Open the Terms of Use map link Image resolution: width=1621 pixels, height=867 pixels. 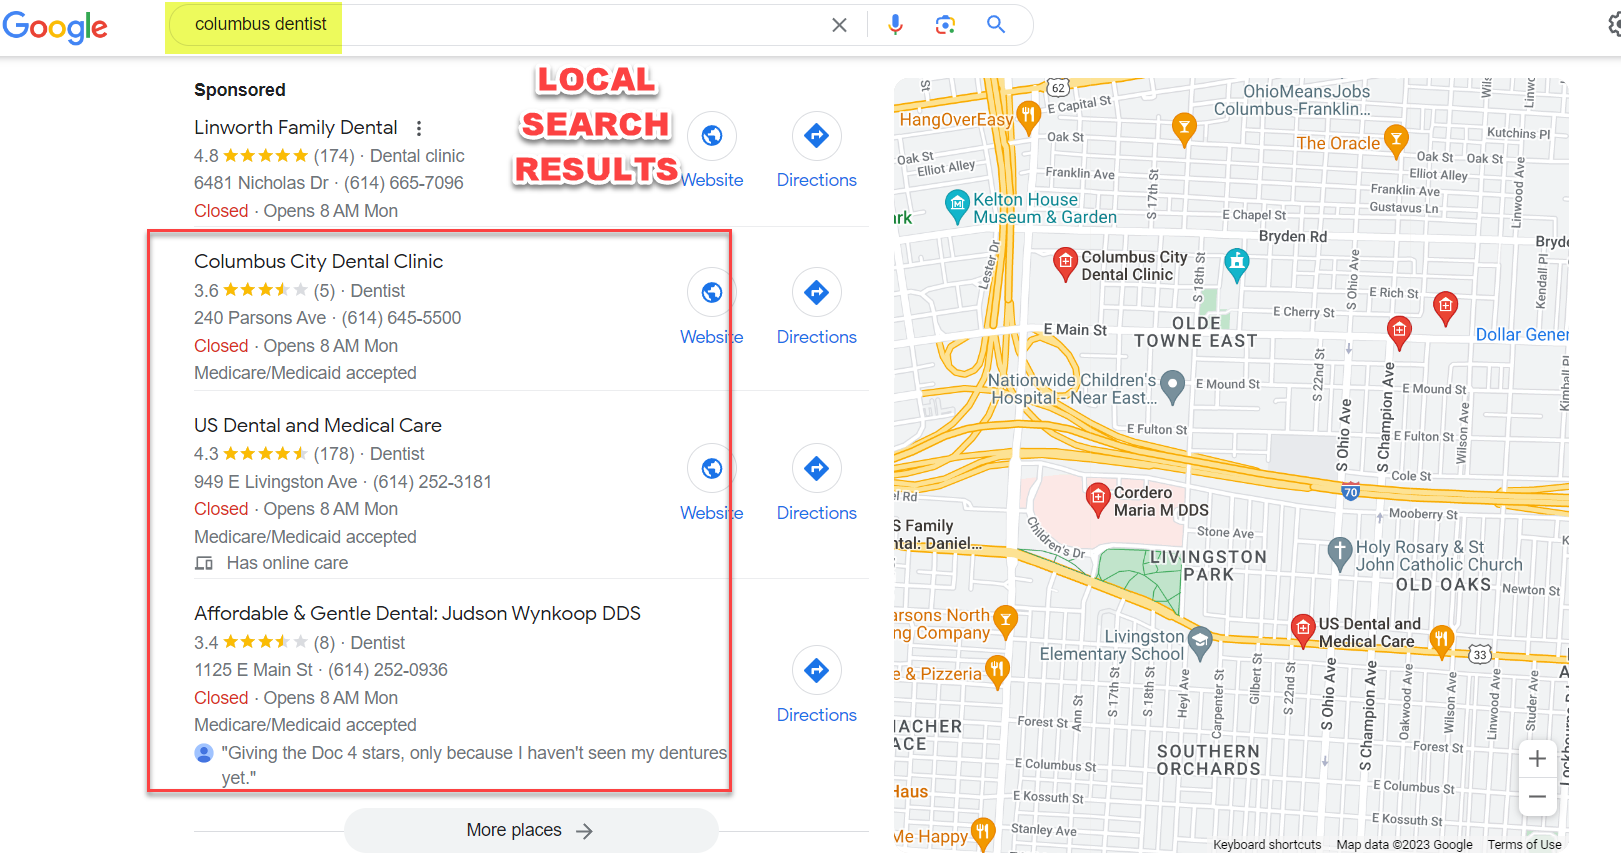[x=1524, y=845]
